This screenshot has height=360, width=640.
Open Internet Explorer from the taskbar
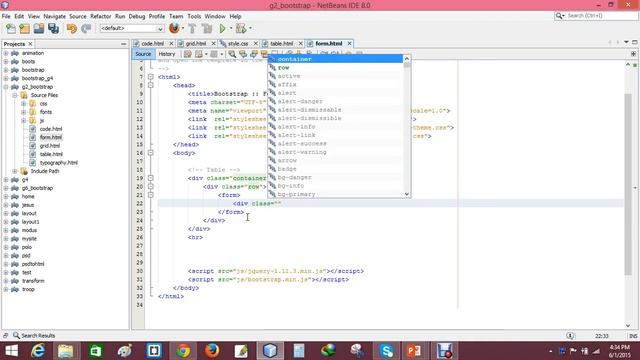point(38,351)
